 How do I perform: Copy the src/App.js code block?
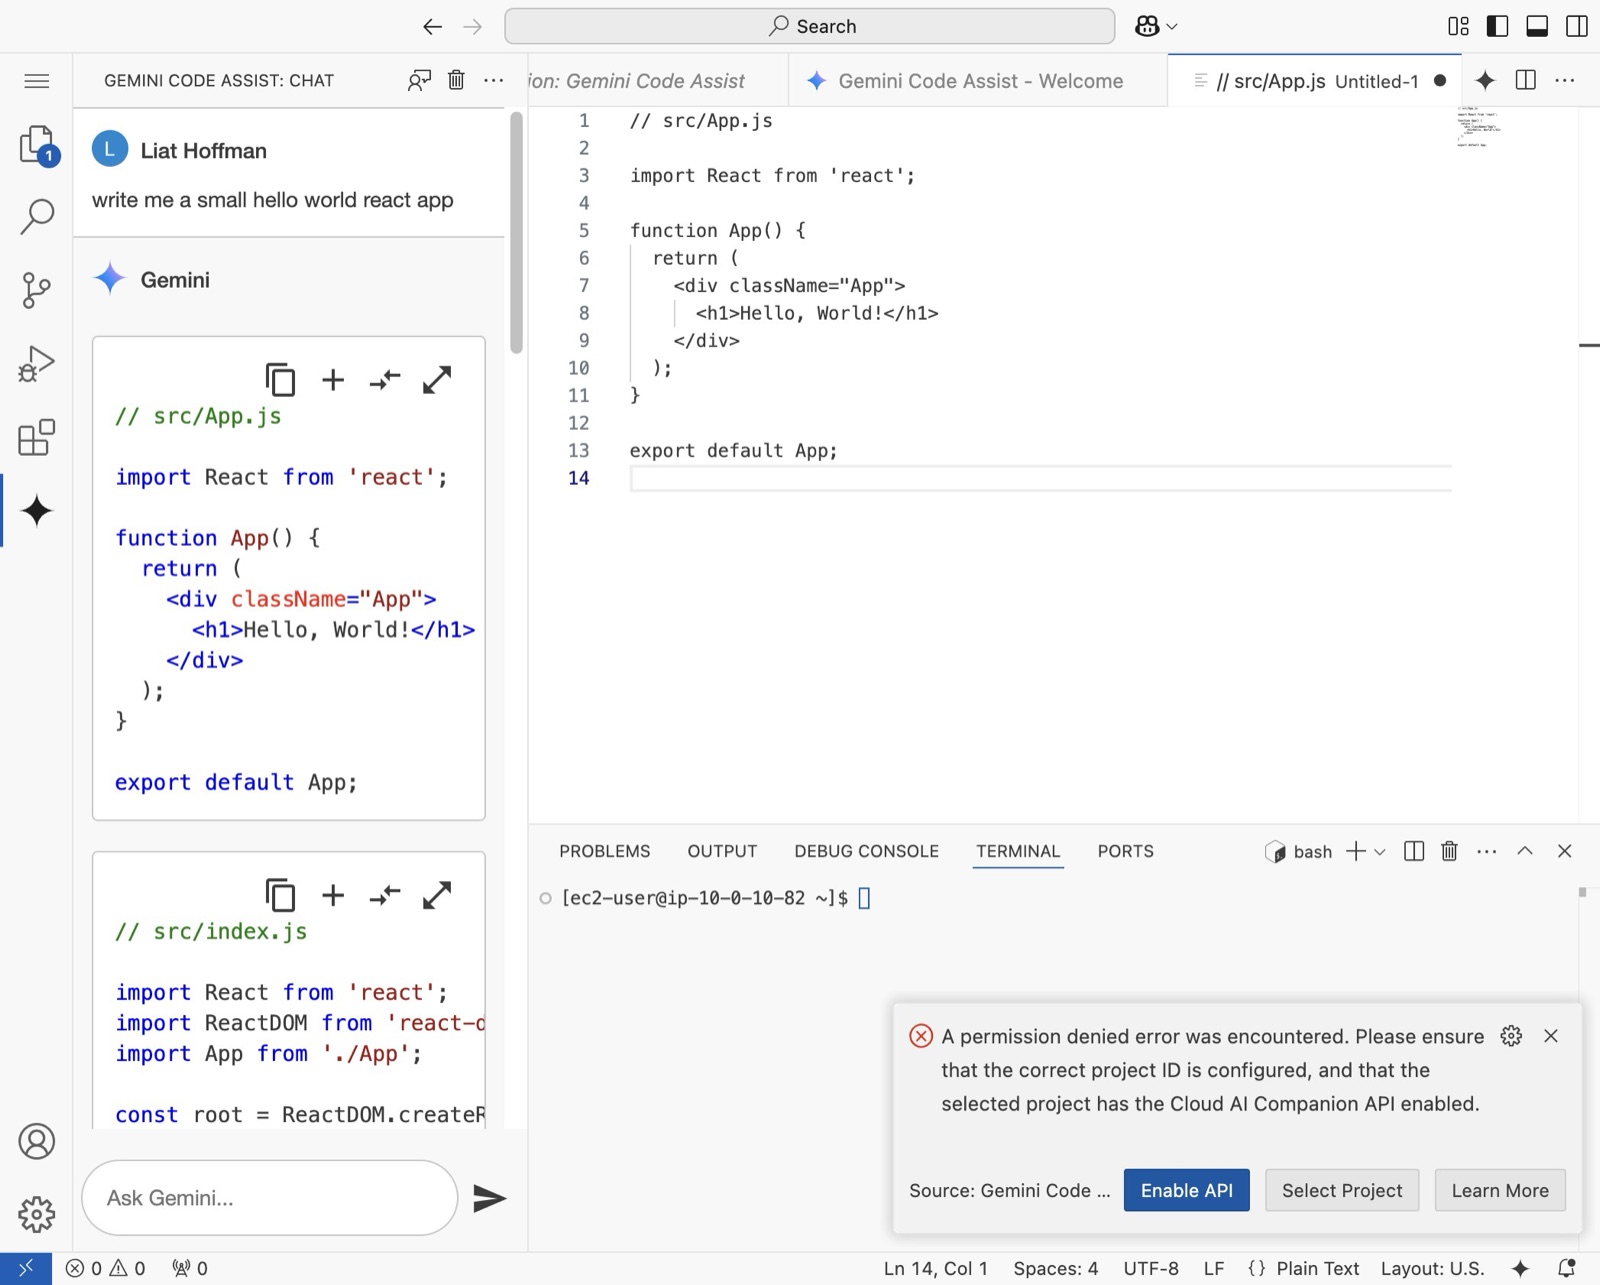pos(280,380)
